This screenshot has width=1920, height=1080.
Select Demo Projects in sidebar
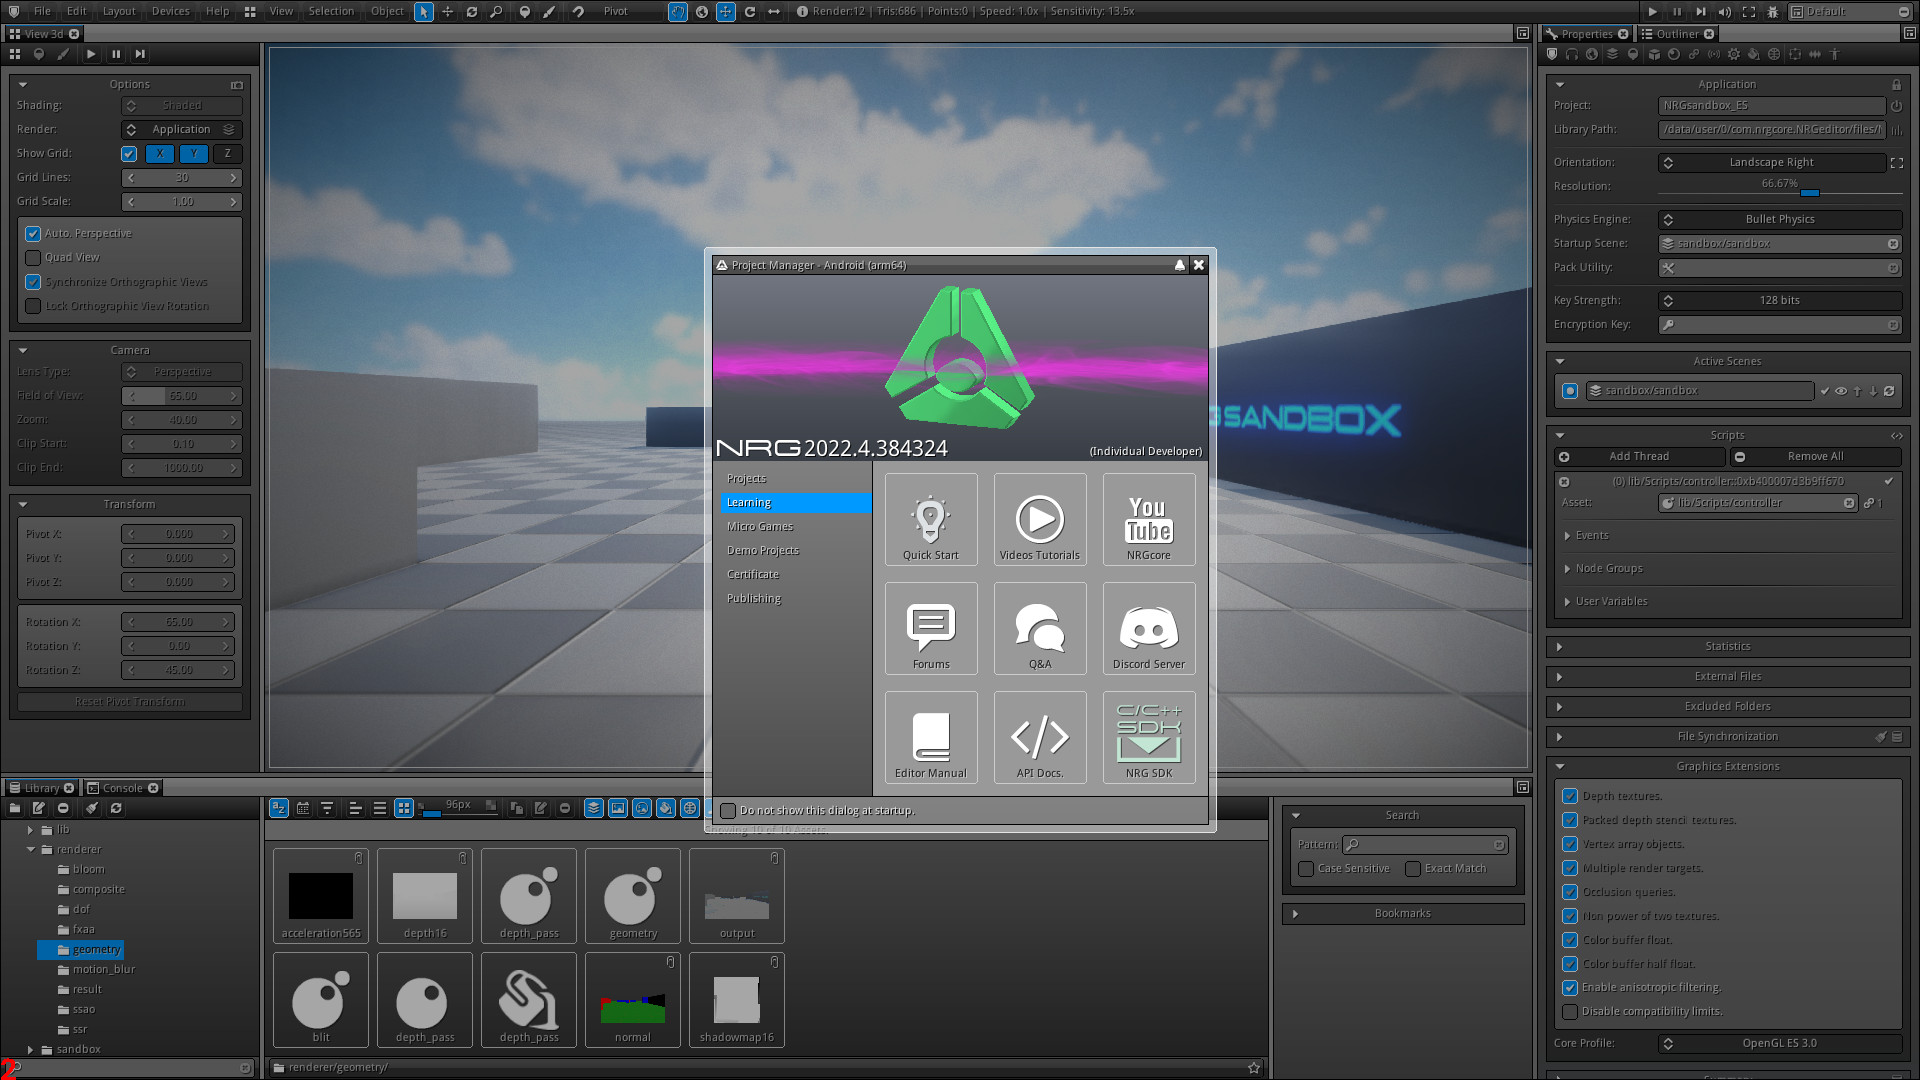point(763,551)
